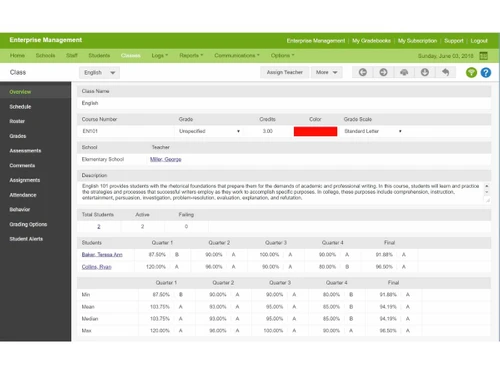Click the Mean row label
Image resolution: width=500 pixels, height=375 pixels.
coord(88,307)
